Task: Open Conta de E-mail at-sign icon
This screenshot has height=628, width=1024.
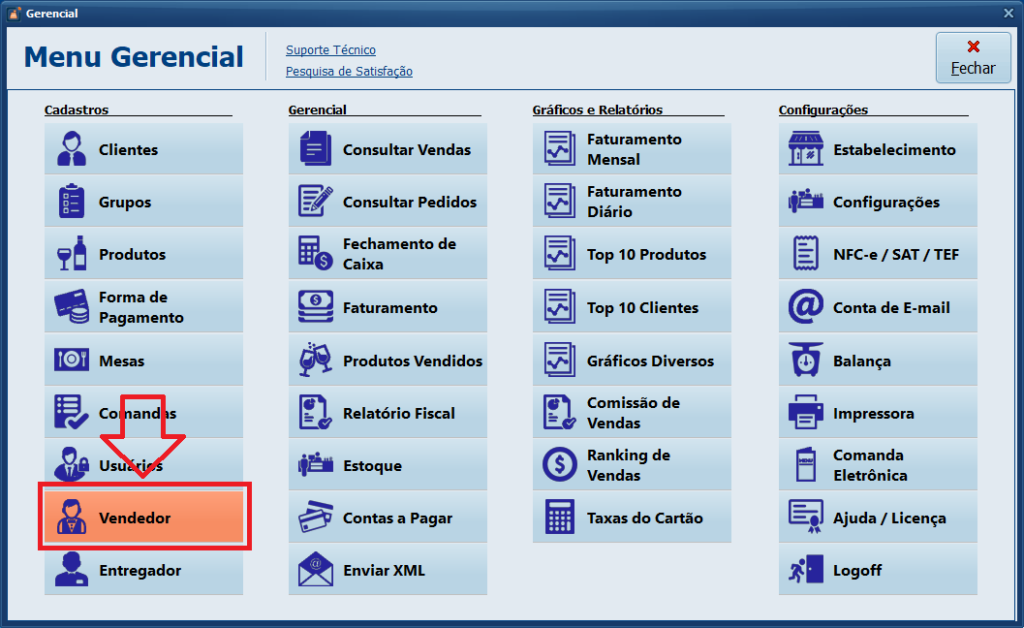Action: (805, 307)
